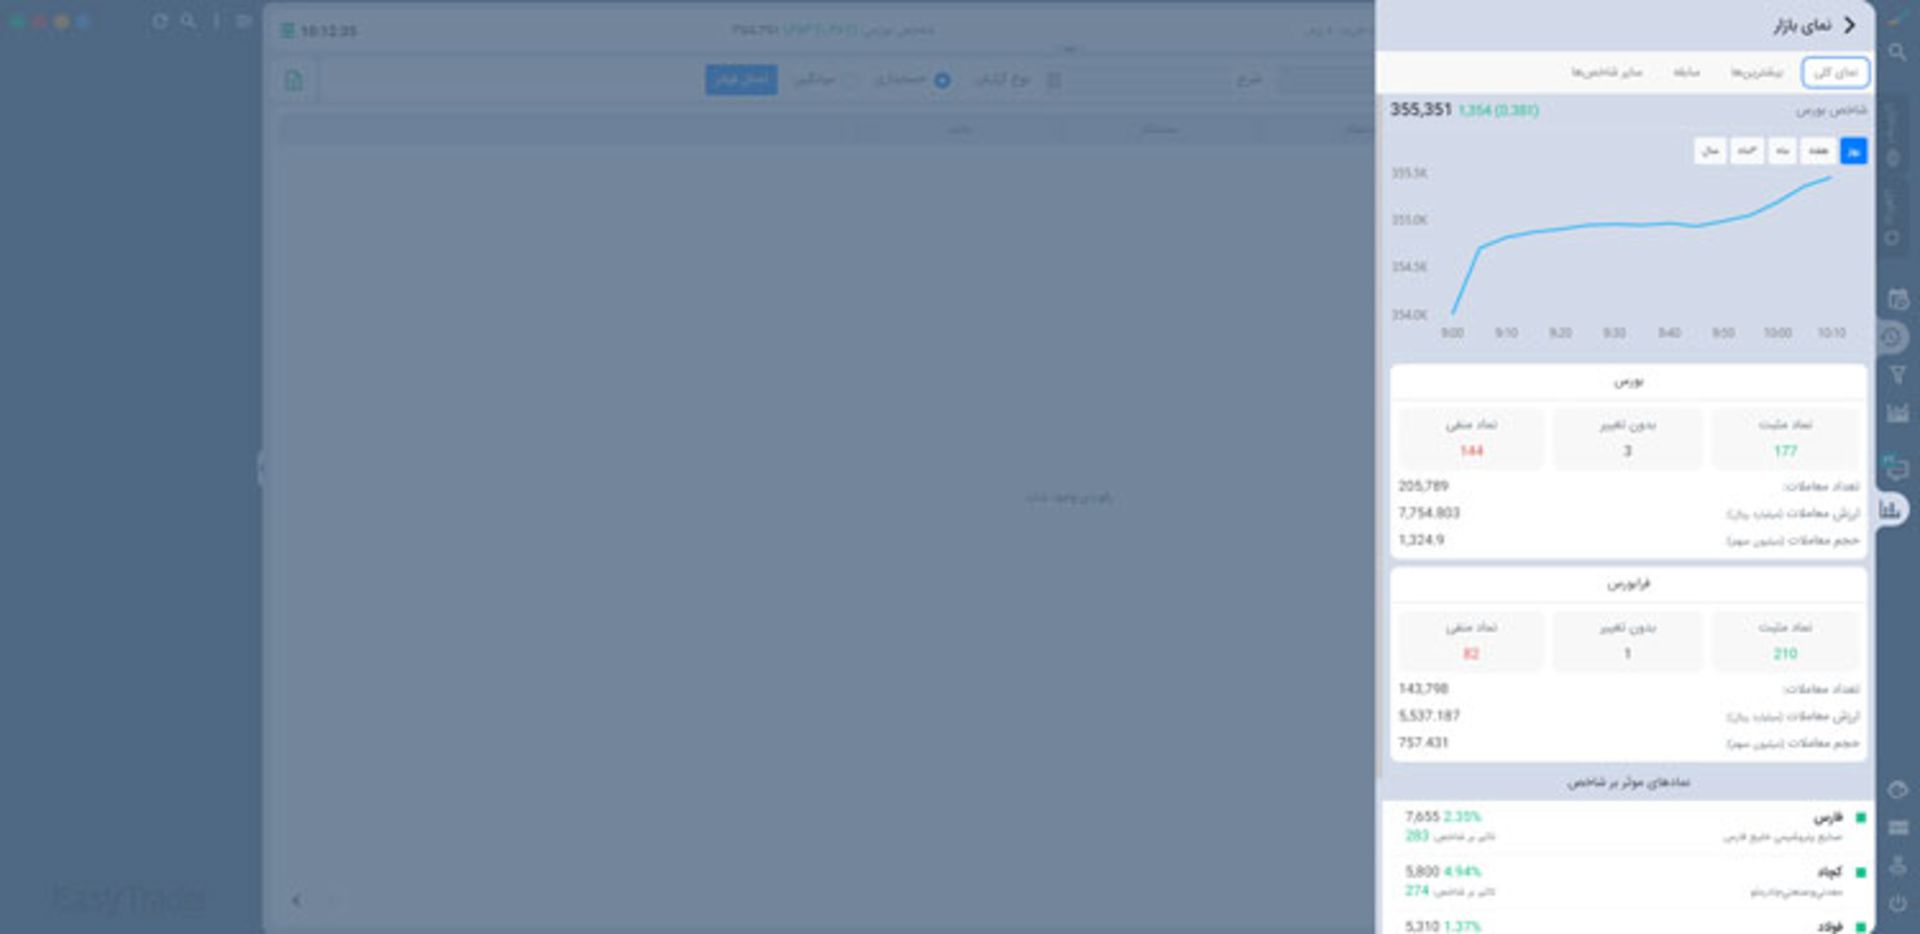Select the checked radio option in filter bar
Image resolution: width=1920 pixels, height=934 pixels.
942,80
